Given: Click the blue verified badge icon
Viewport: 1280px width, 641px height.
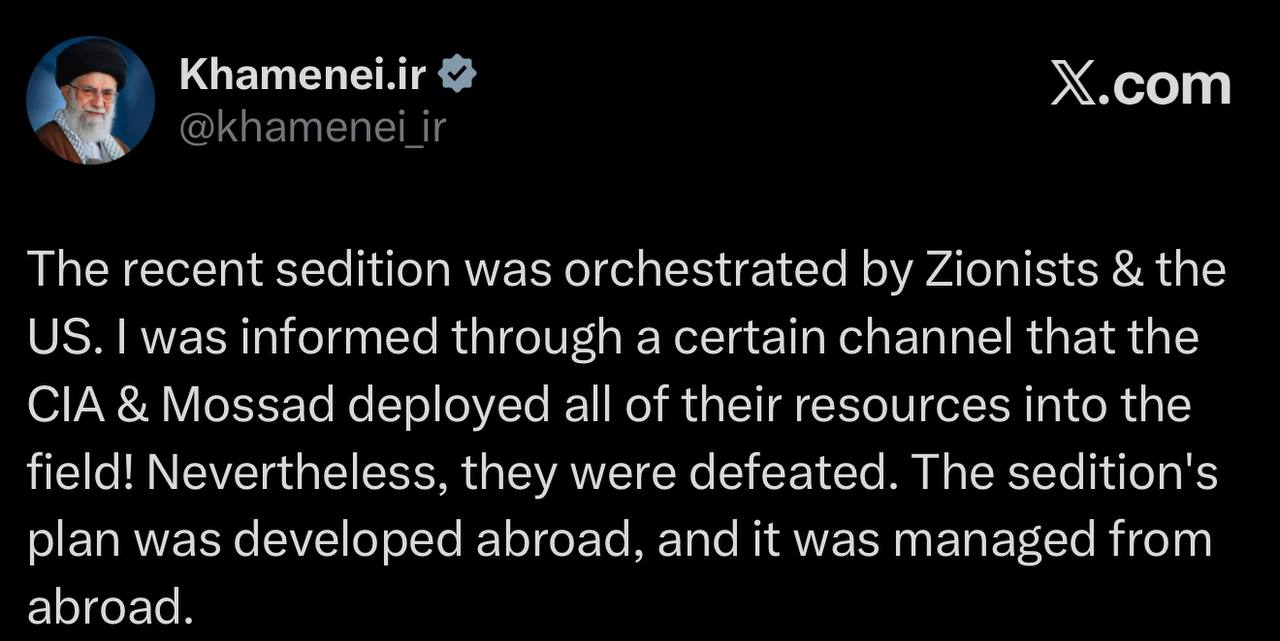Looking at the screenshot, I should [x=458, y=76].
